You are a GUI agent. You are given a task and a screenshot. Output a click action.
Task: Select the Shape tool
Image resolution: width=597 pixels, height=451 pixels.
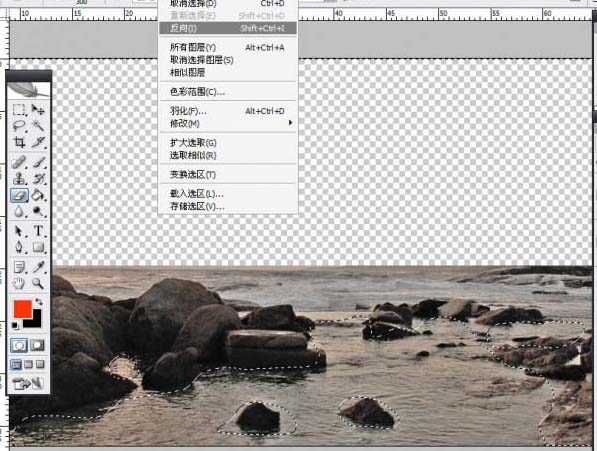click(x=38, y=247)
